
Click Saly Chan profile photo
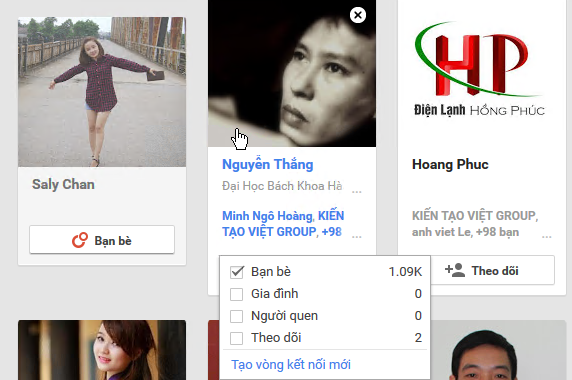102,92
